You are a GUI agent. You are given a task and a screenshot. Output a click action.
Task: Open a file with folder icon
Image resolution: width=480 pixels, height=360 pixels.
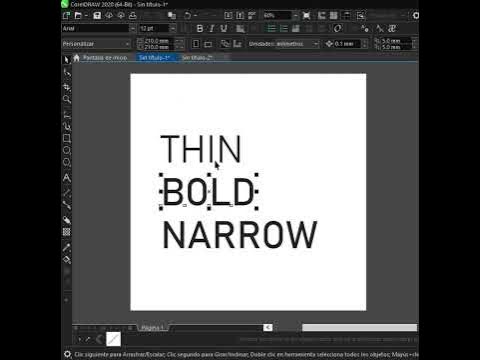click(x=78, y=15)
